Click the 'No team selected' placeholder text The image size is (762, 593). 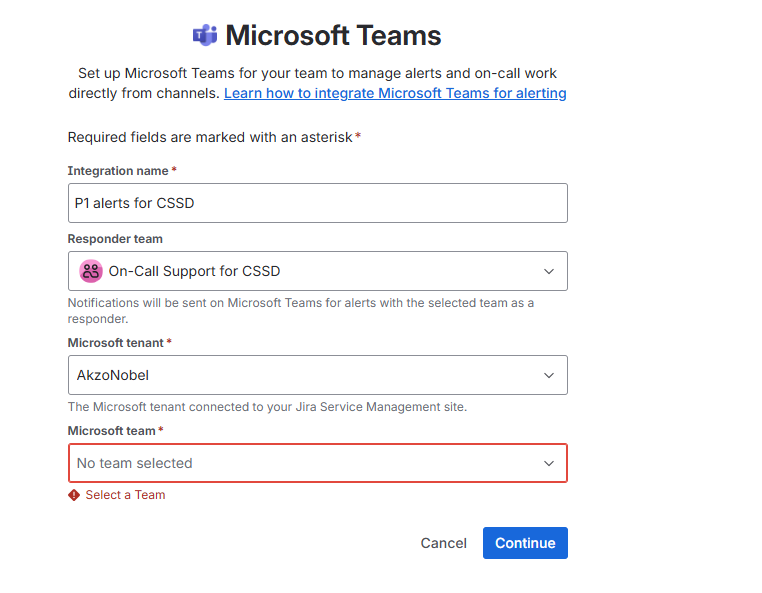(135, 463)
